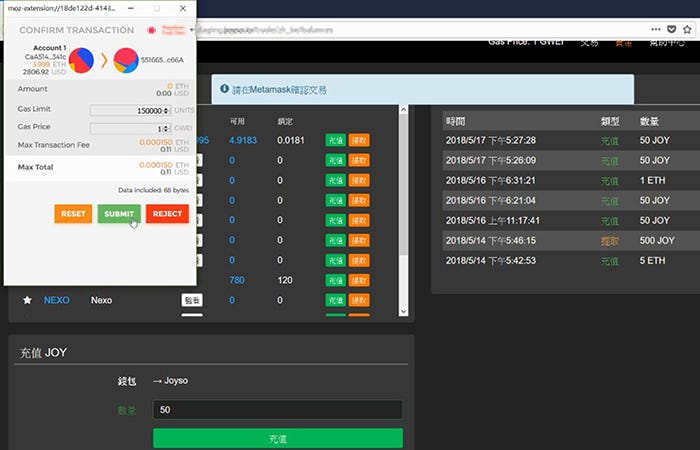Click the 時間 column header
Viewport: 700px width, 450px height.
455,121
